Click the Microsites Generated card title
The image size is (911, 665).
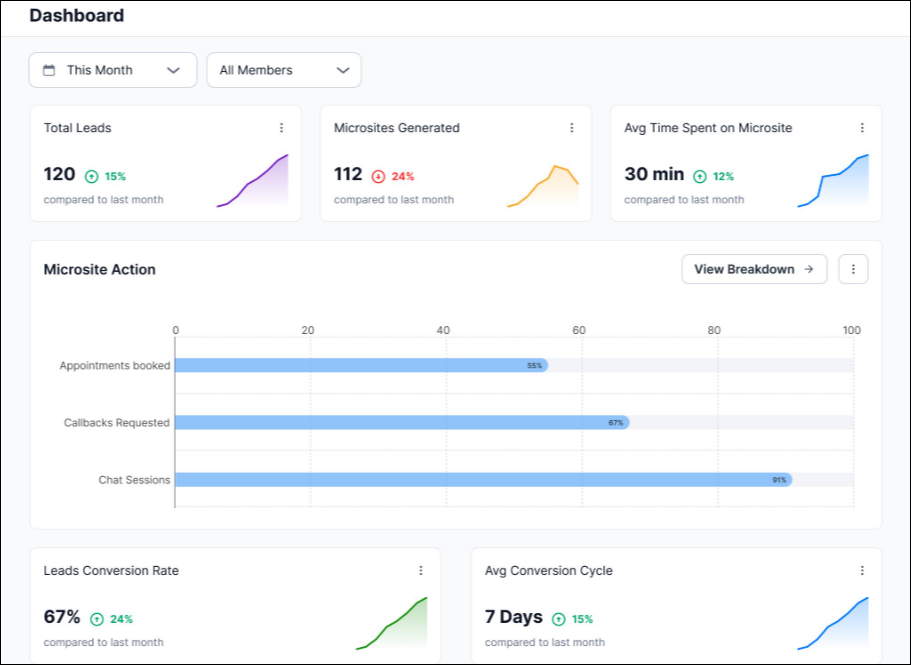(397, 128)
